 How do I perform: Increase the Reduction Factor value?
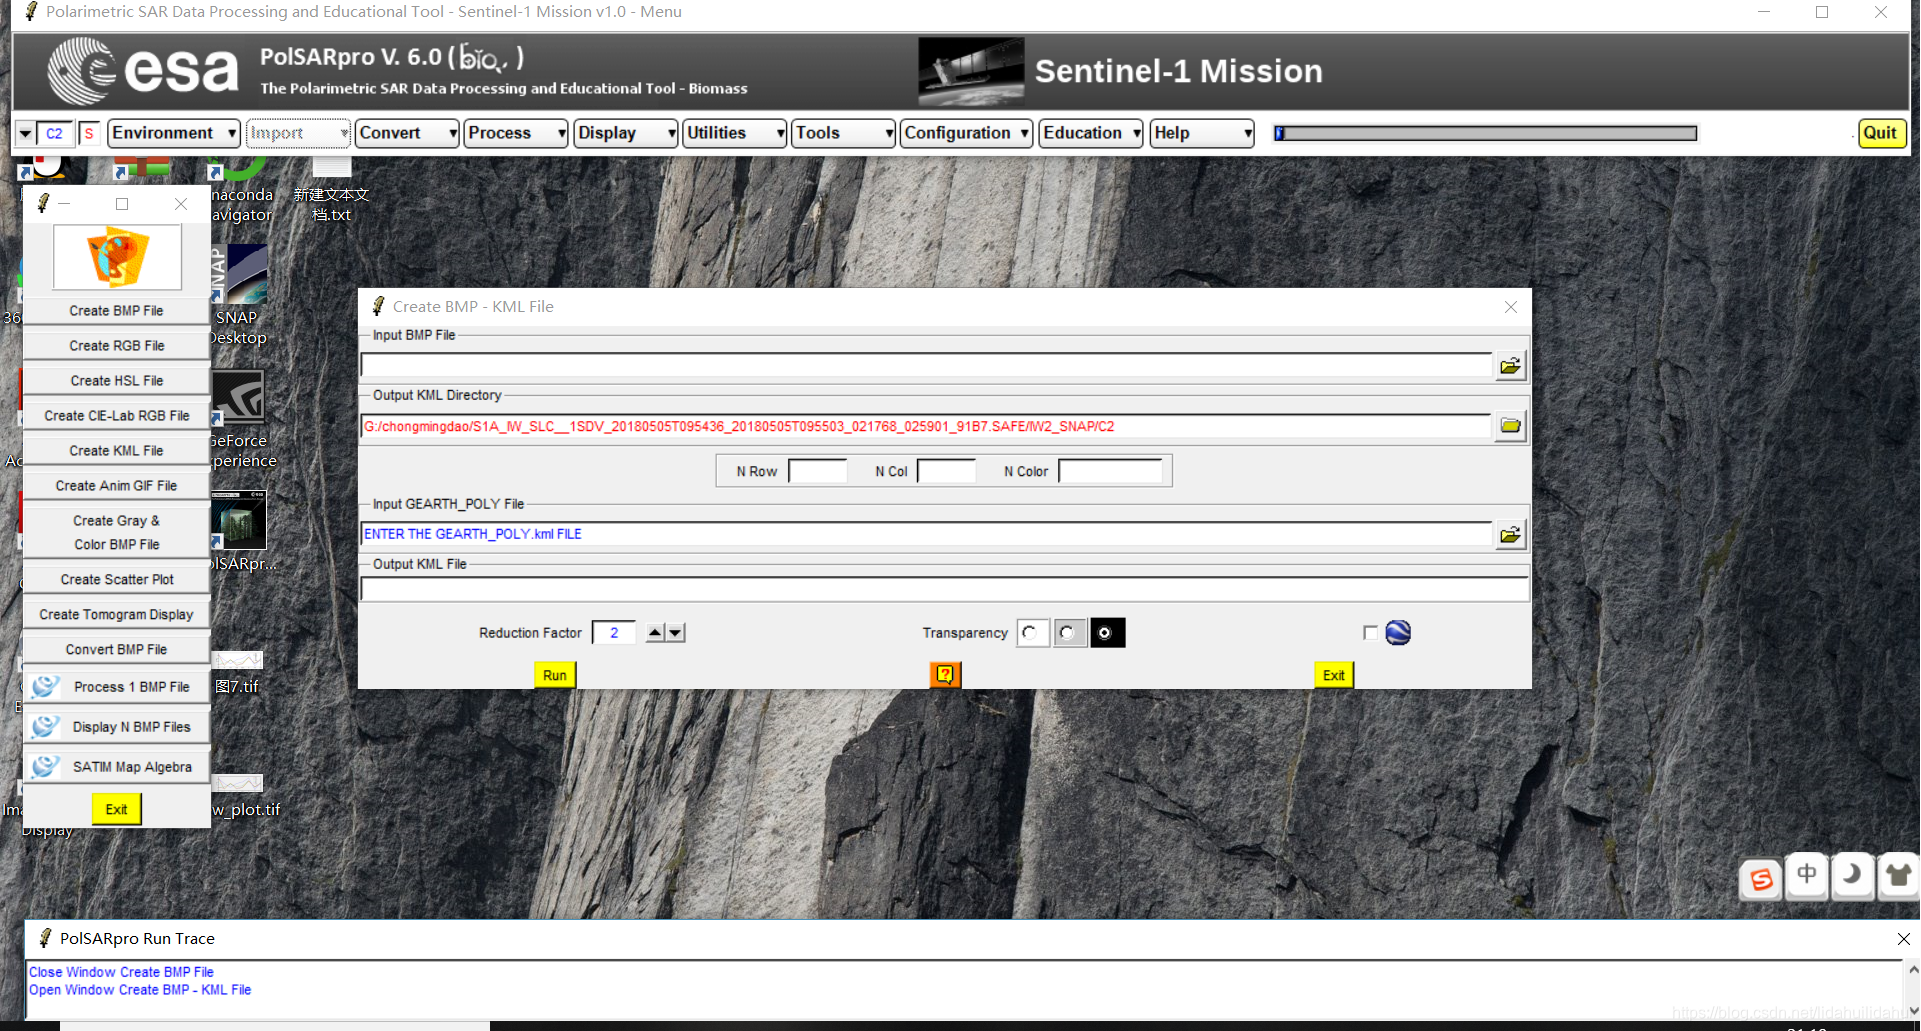(x=655, y=633)
